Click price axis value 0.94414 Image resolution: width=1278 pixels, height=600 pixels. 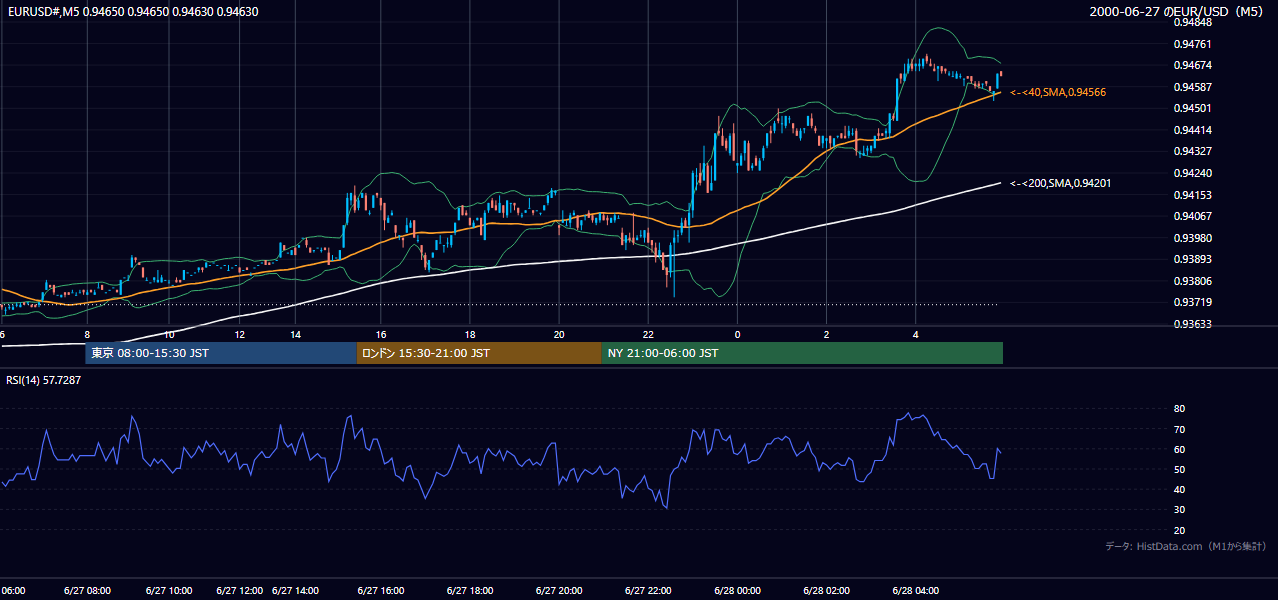[x=1192, y=130]
